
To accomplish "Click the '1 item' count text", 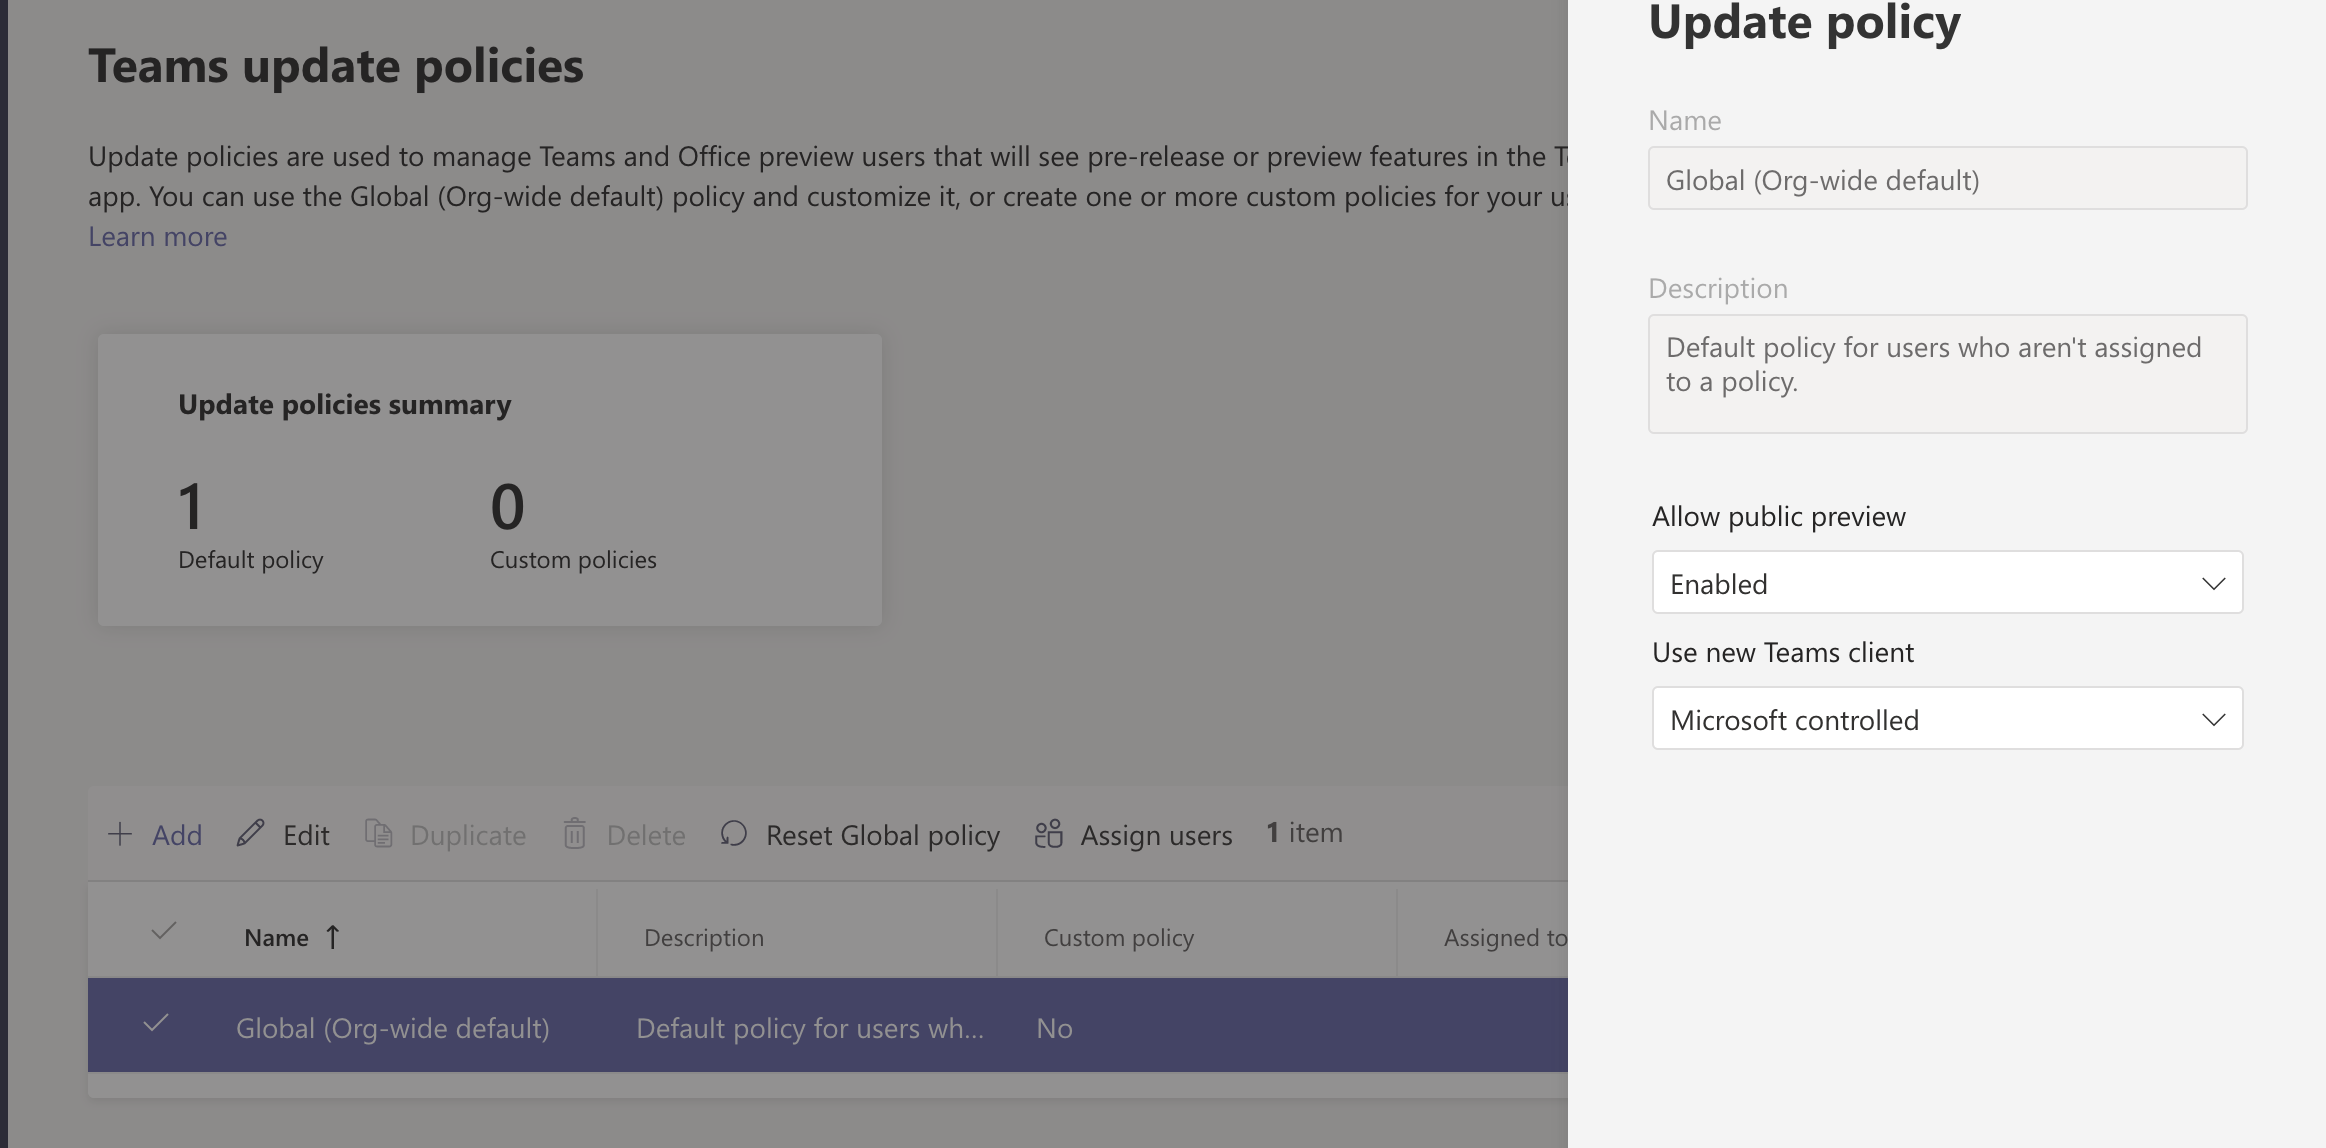I will tap(1304, 833).
